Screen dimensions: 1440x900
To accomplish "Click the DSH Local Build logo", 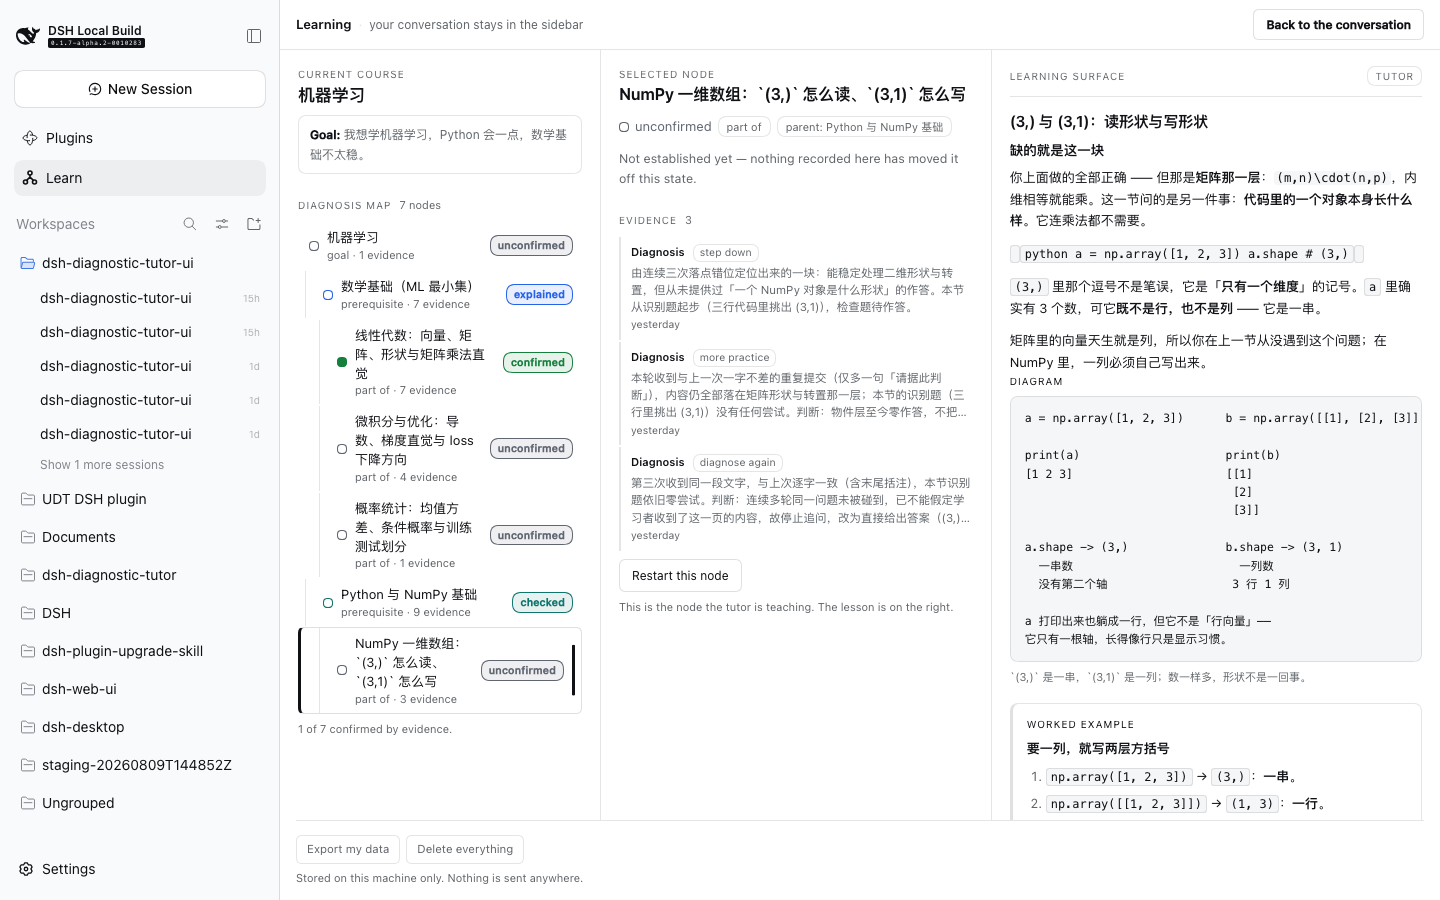I will tap(28, 36).
